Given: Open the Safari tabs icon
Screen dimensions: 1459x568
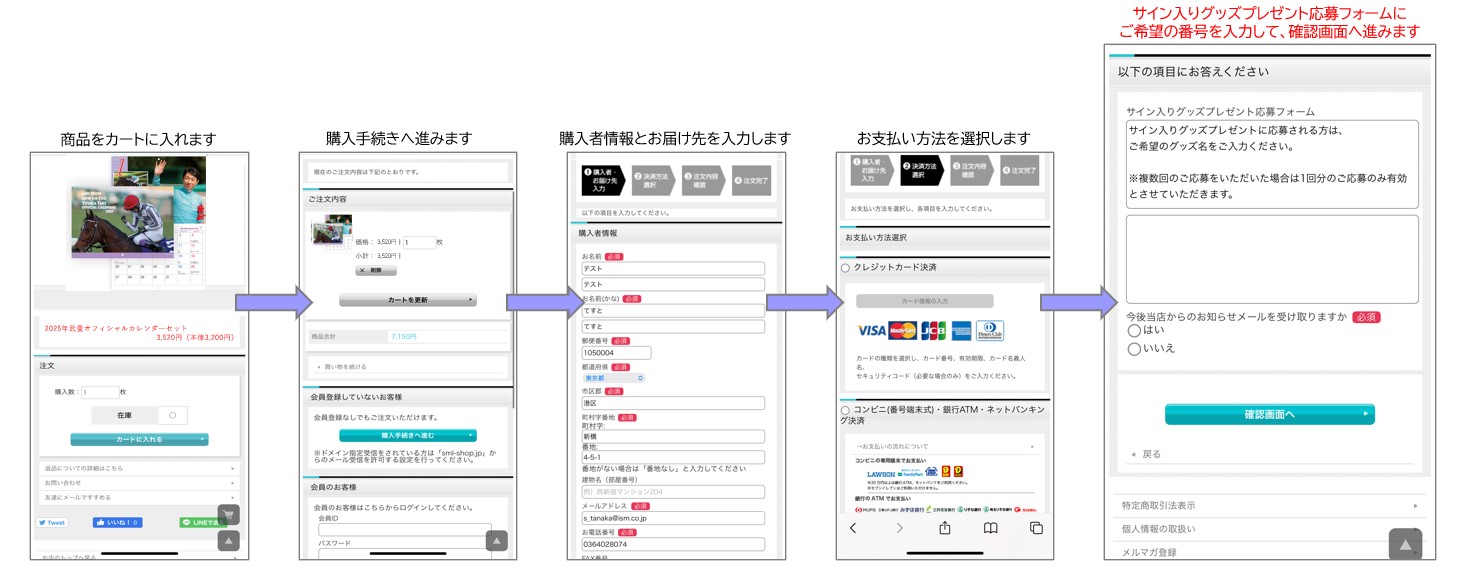Looking at the screenshot, I should [x=1036, y=528].
